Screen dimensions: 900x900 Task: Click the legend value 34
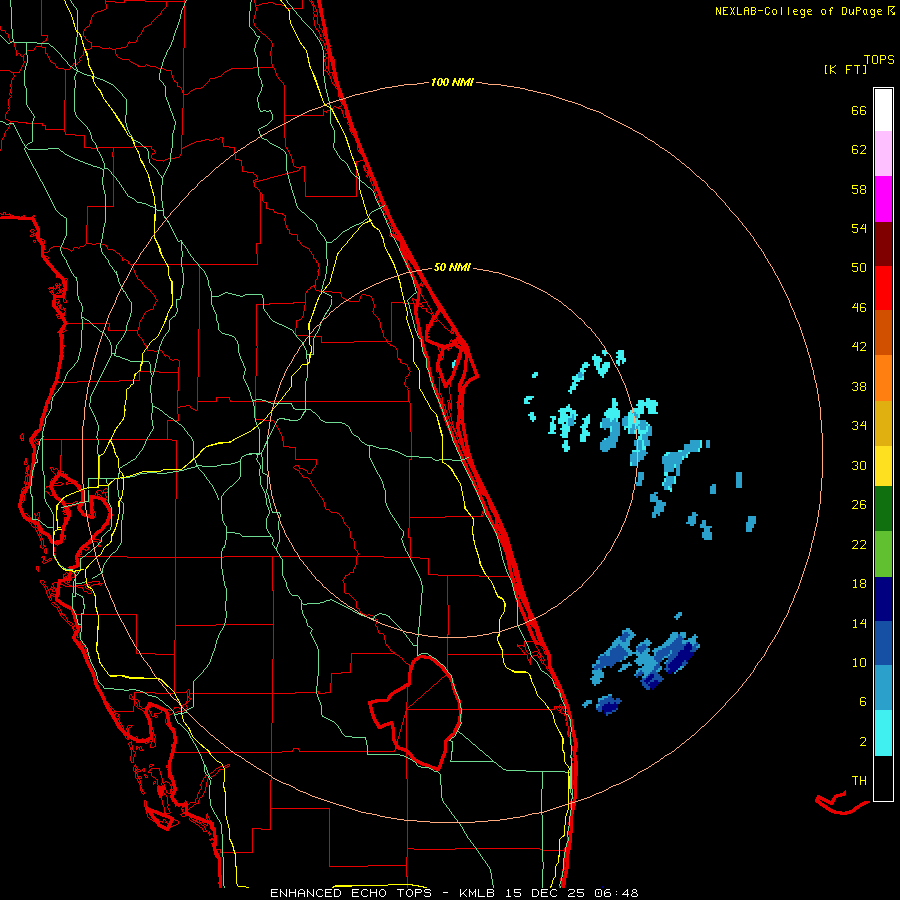pyautogui.click(x=859, y=426)
